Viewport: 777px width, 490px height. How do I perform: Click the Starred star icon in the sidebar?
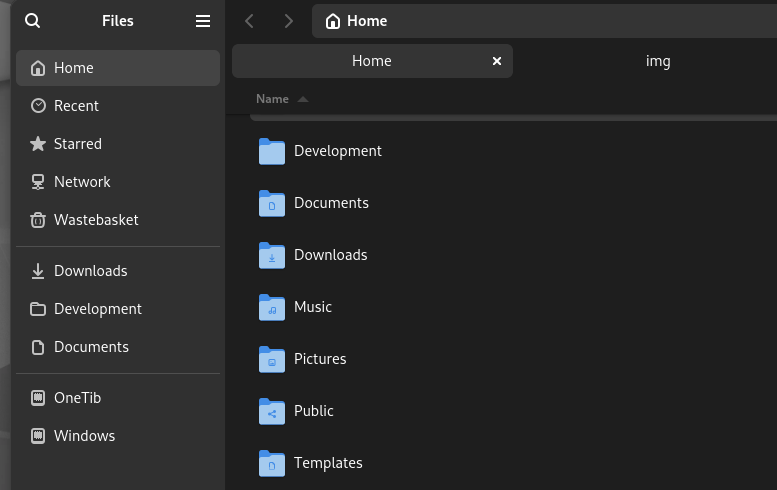[x=38, y=144]
